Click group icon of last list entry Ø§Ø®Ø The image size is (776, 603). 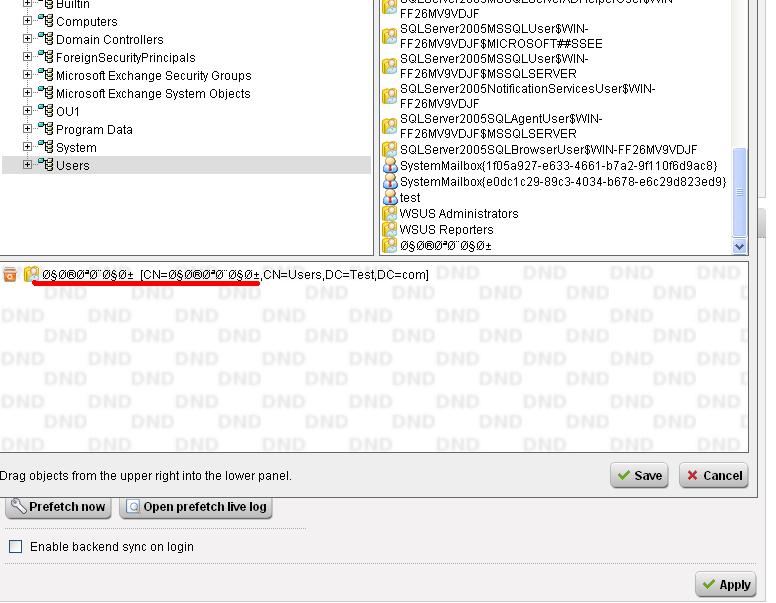[389, 246]
